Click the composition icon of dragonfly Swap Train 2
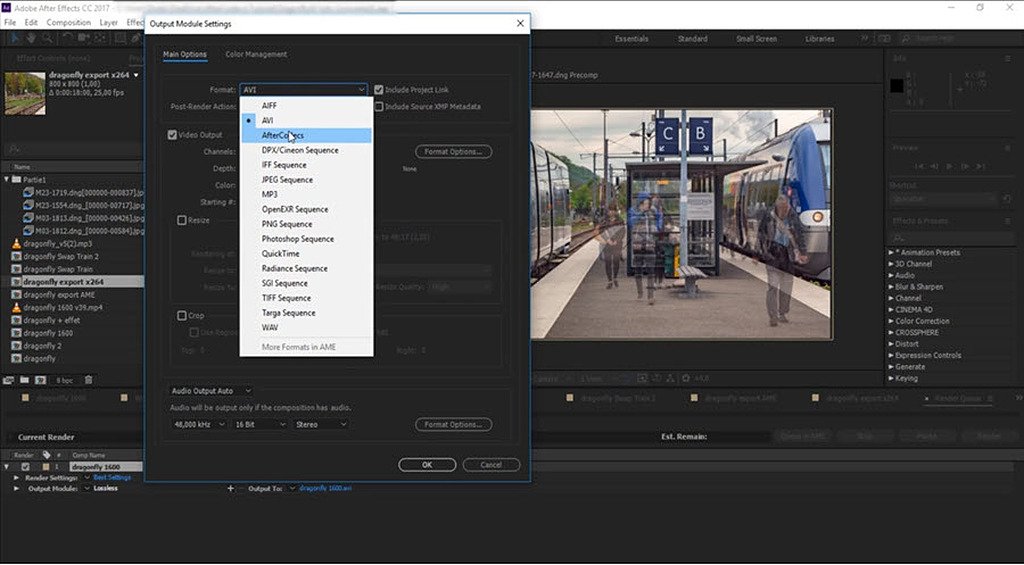 (16, 256)
